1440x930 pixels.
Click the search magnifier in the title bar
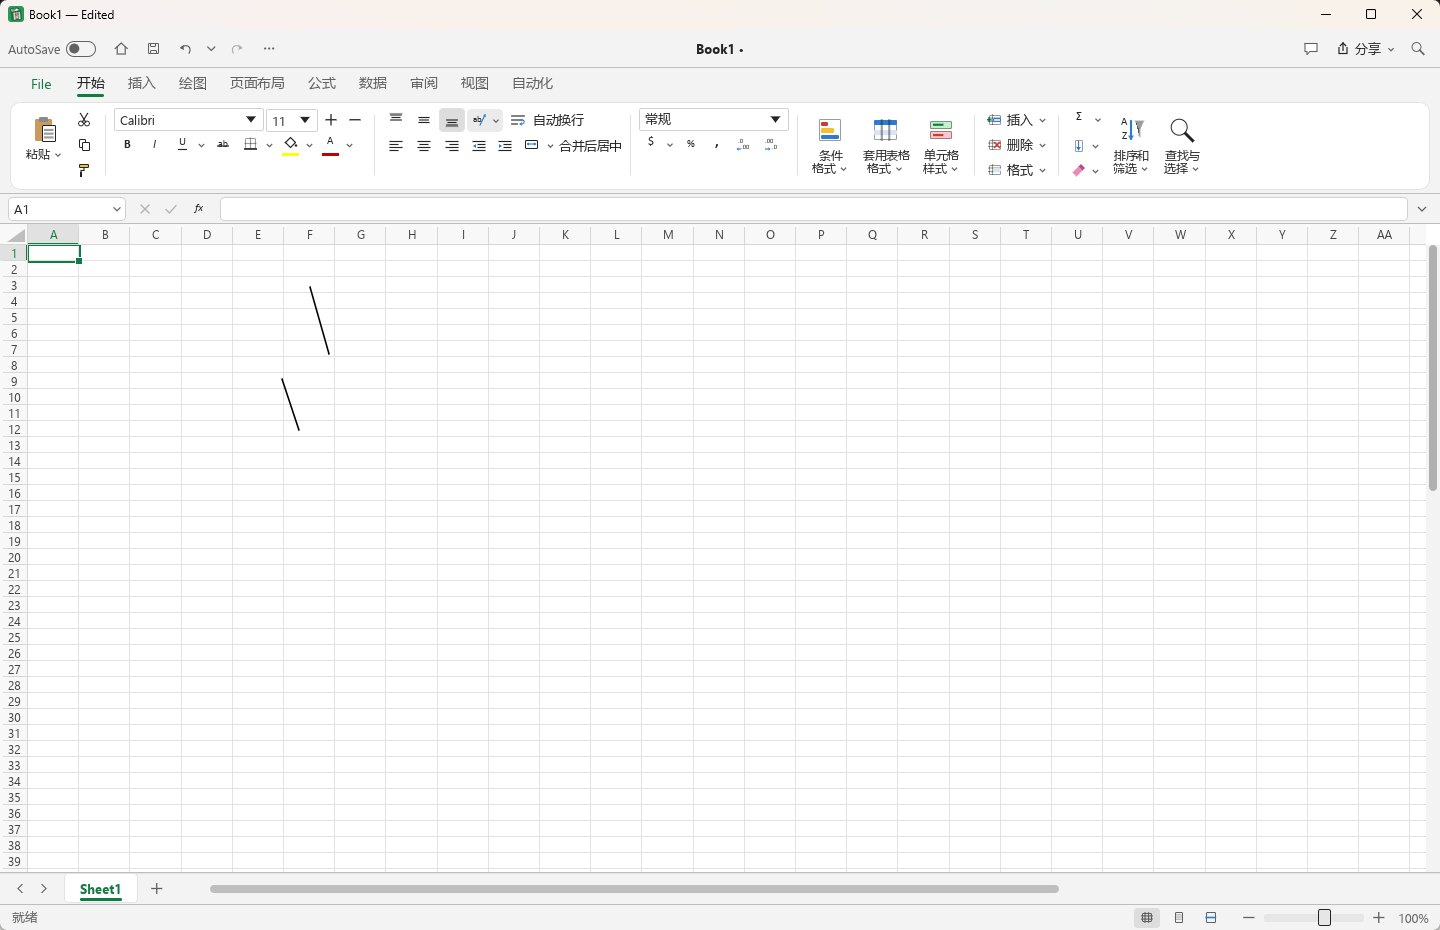coord(1418,49)
